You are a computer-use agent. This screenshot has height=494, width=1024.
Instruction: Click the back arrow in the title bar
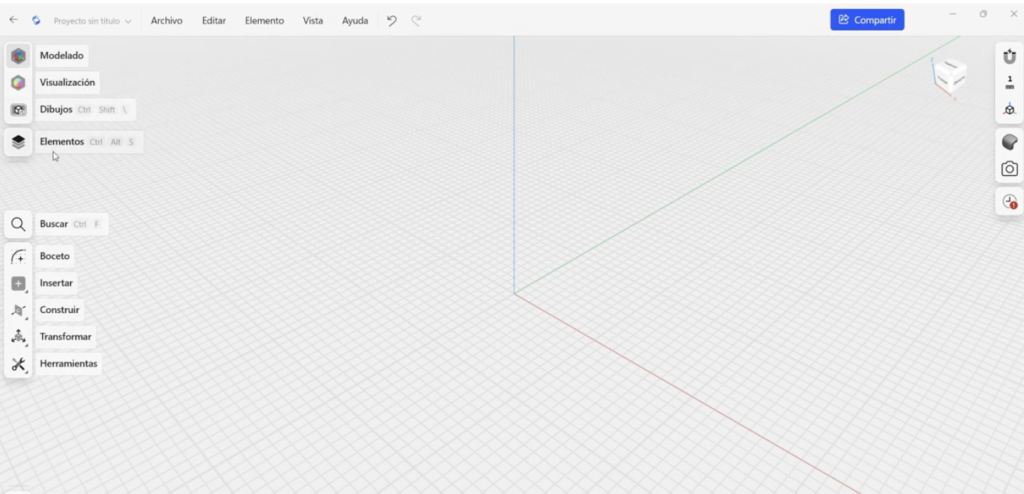(x=13, y=20)
